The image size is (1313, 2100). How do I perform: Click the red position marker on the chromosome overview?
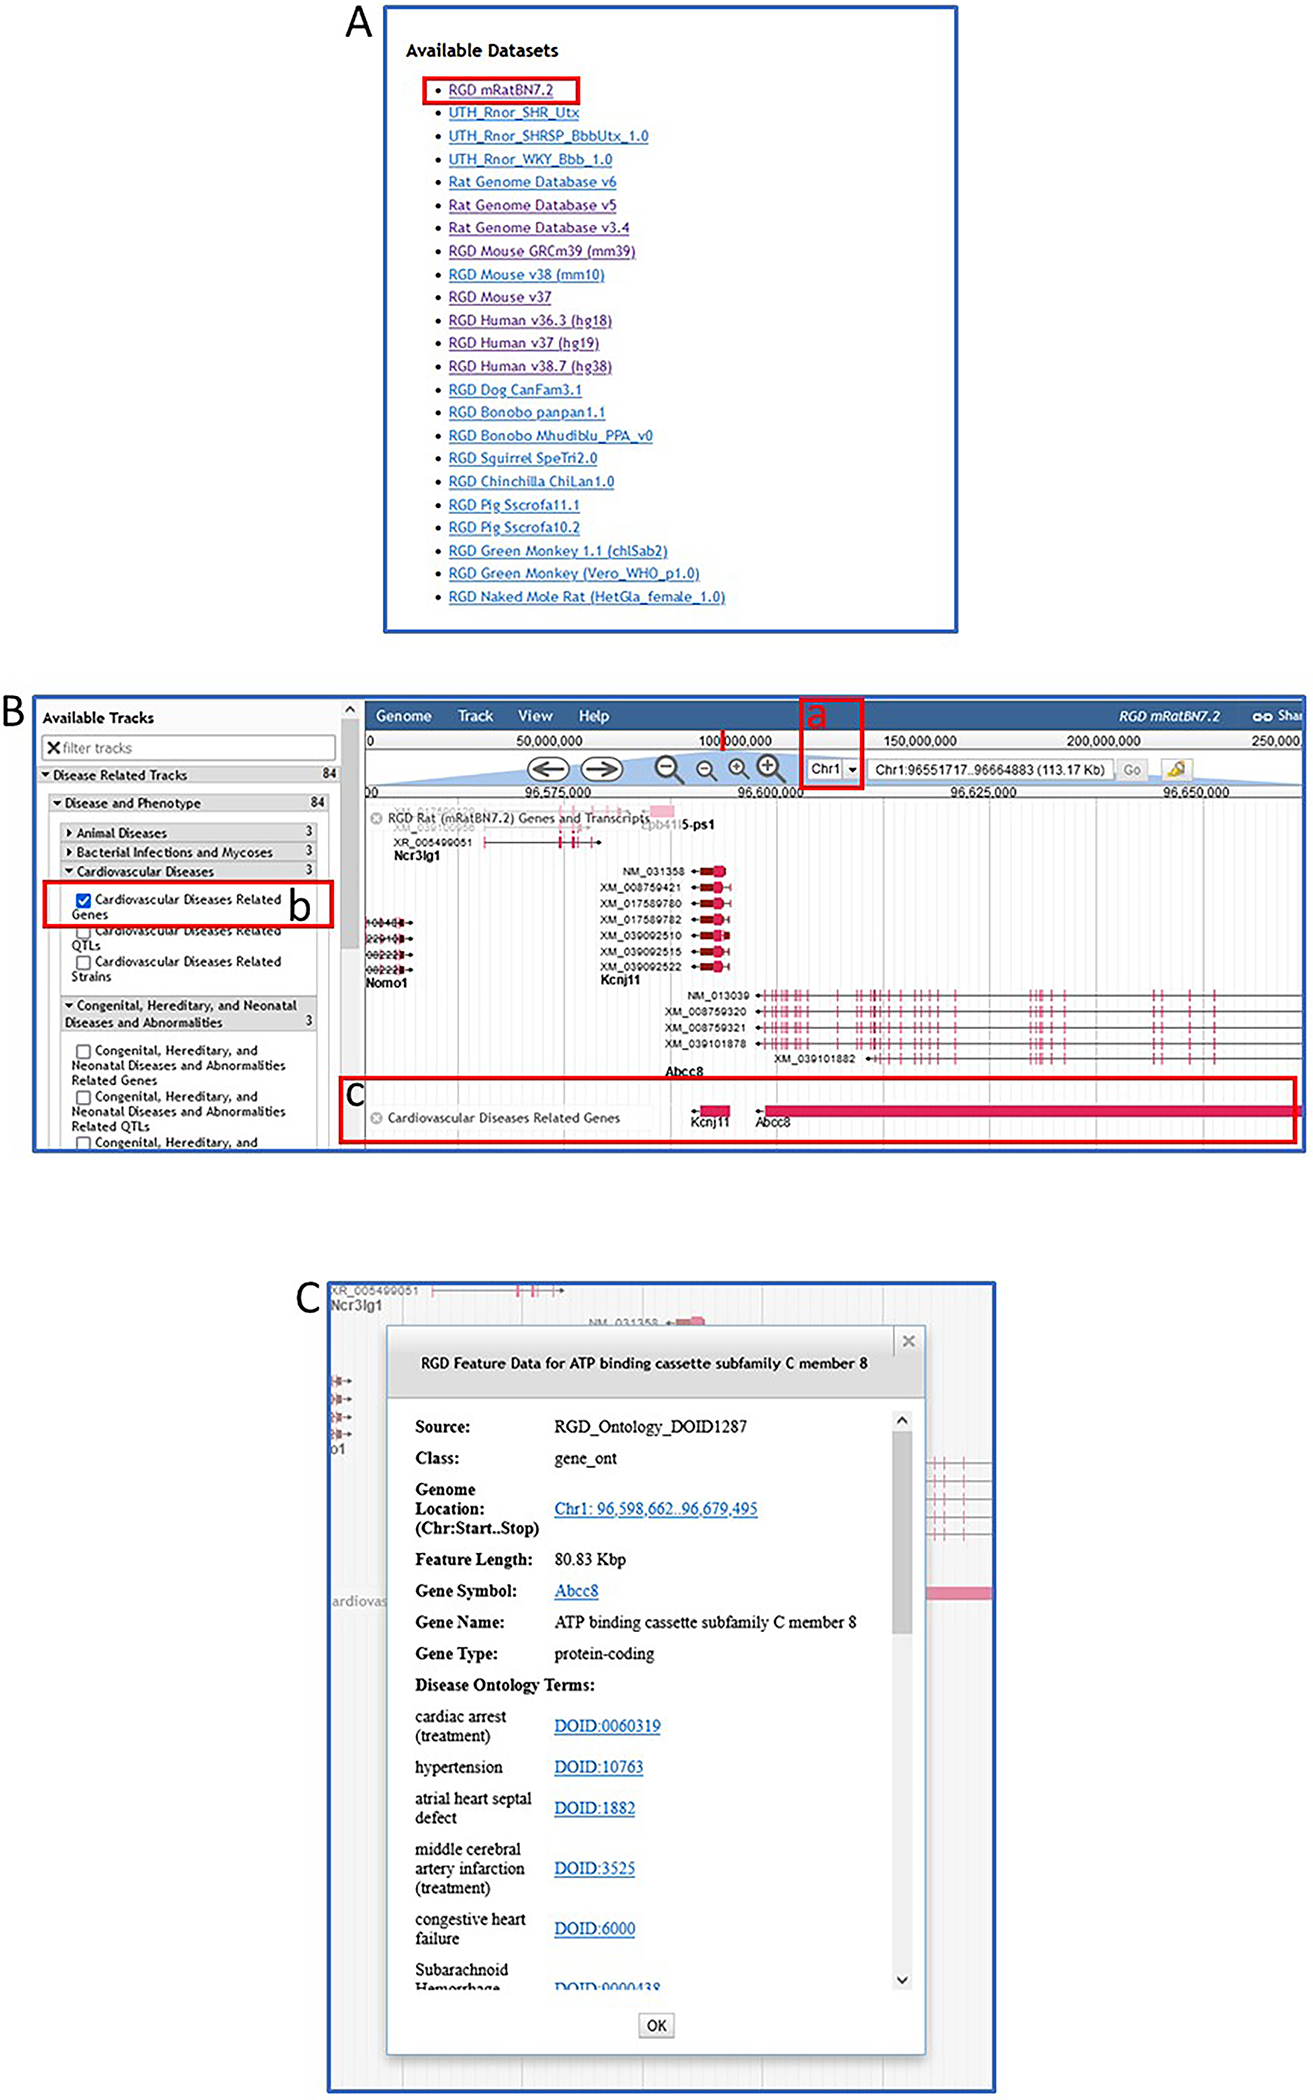[x=722, y=740]
